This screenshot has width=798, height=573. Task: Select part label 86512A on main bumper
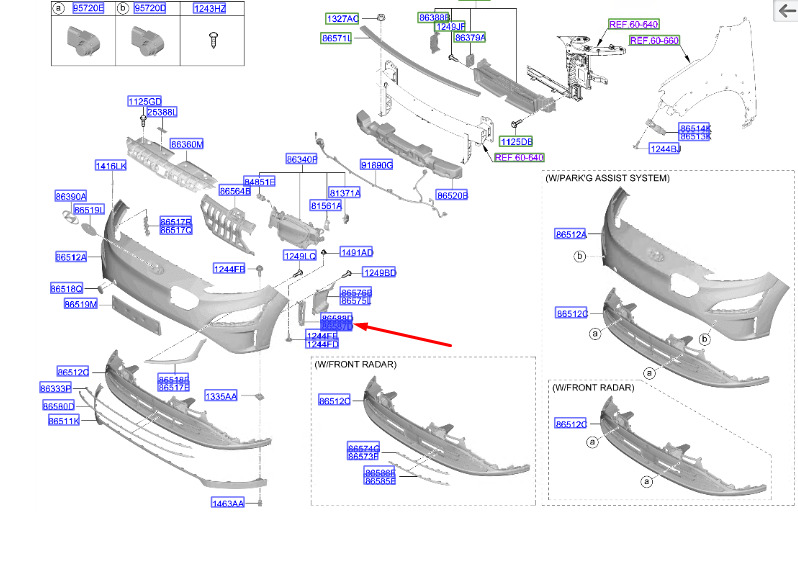pyautogui.click(x=71, y=257)
